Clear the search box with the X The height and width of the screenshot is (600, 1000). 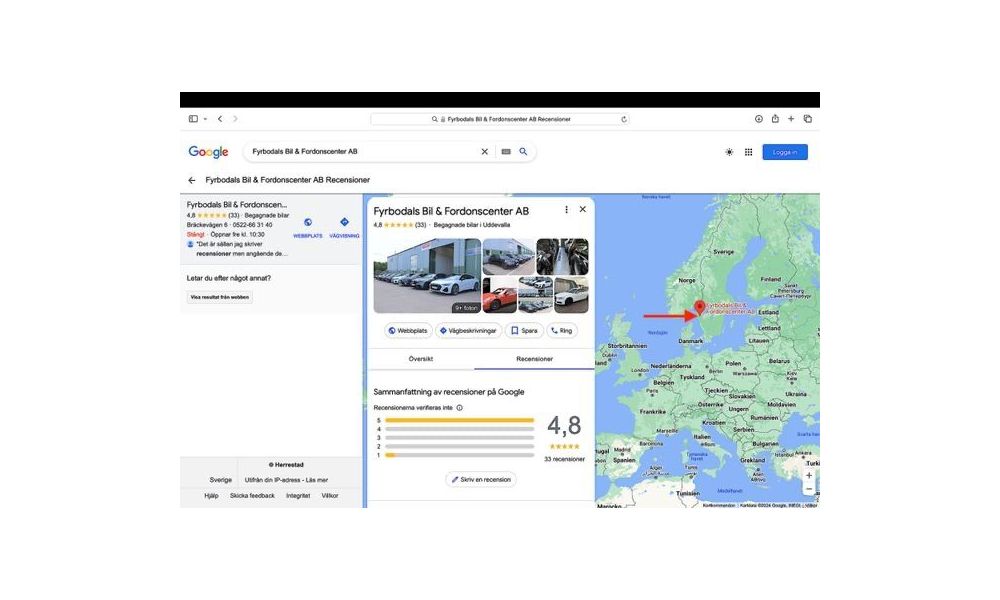(x=485, y=152)
